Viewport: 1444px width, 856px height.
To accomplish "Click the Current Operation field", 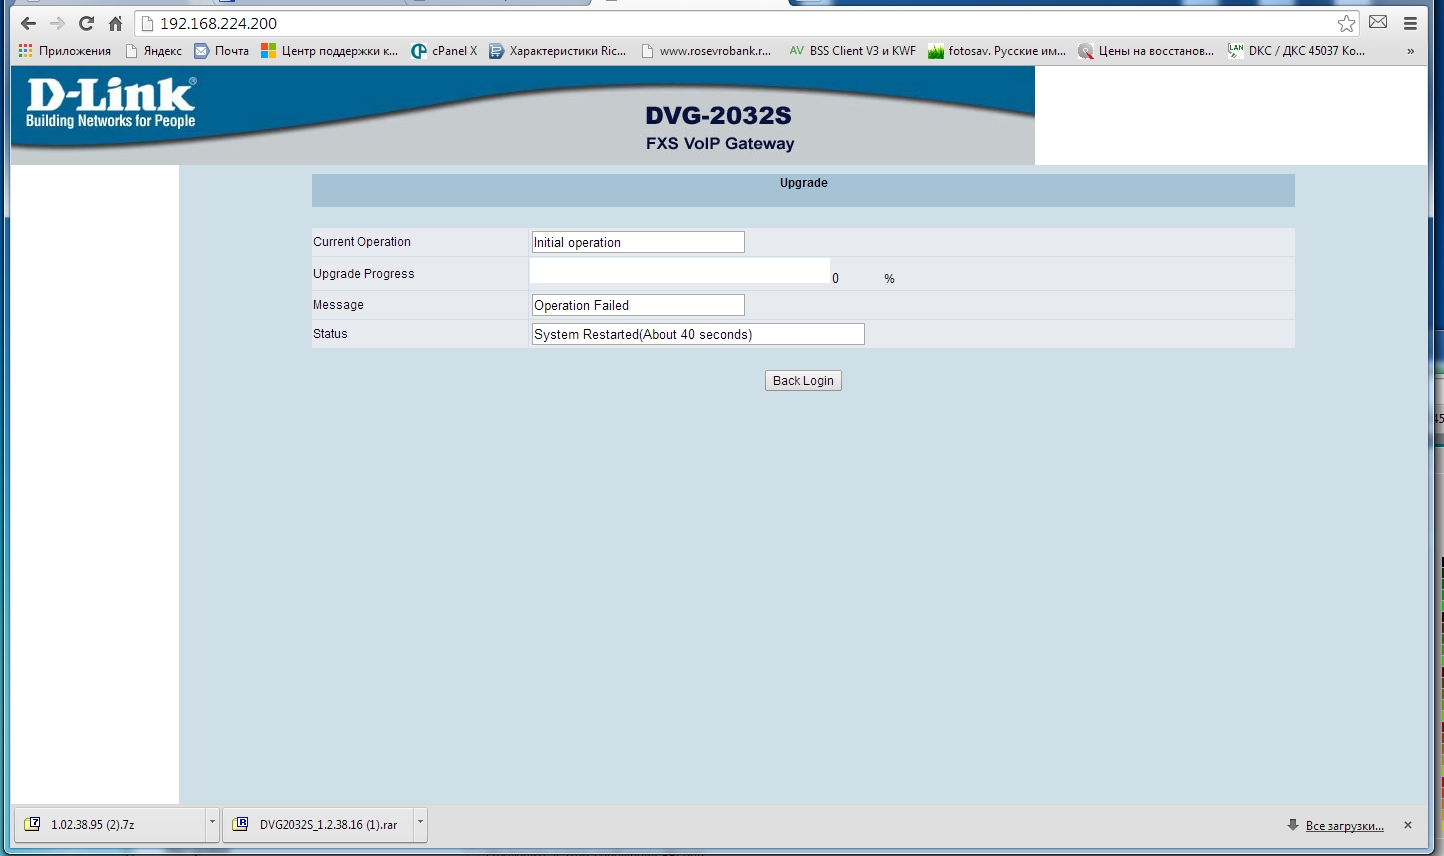I will tap(638, 242).
